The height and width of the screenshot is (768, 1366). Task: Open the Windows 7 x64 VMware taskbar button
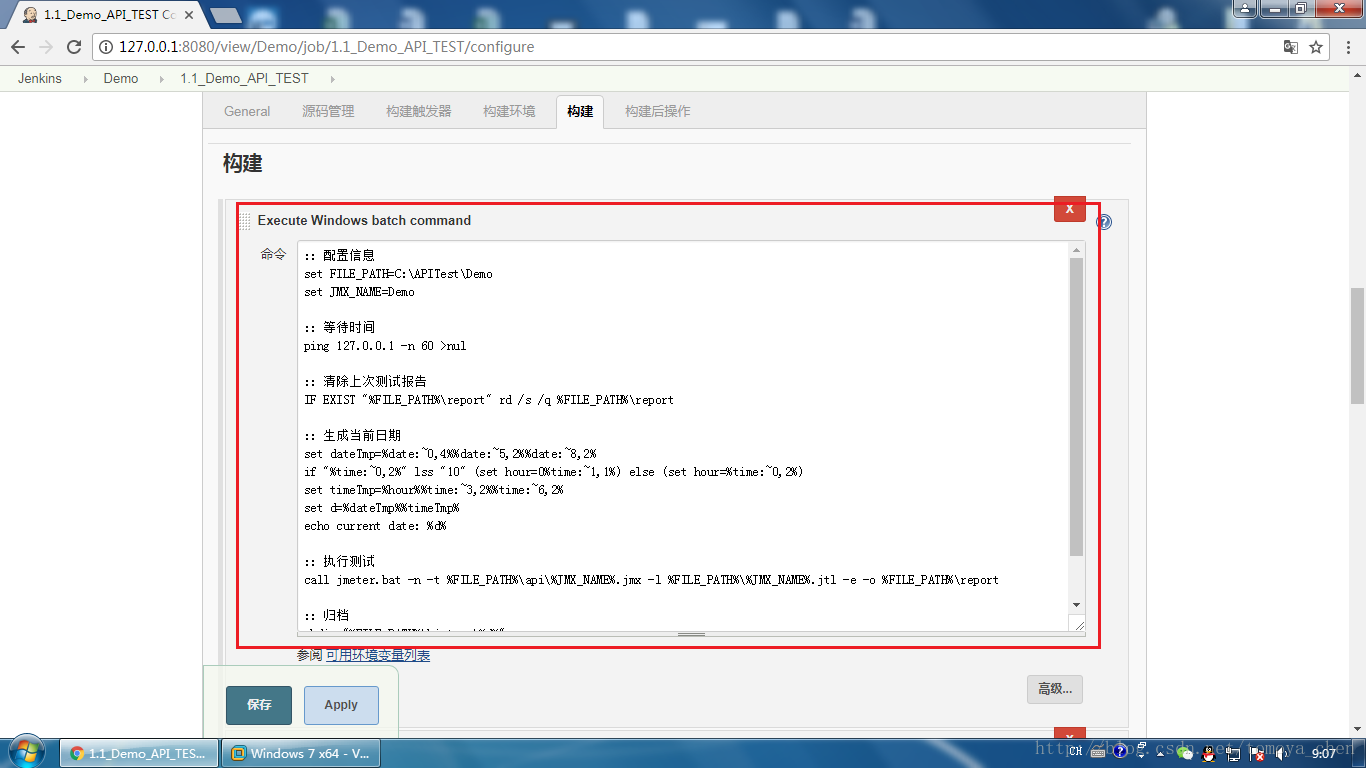point(301,753)
